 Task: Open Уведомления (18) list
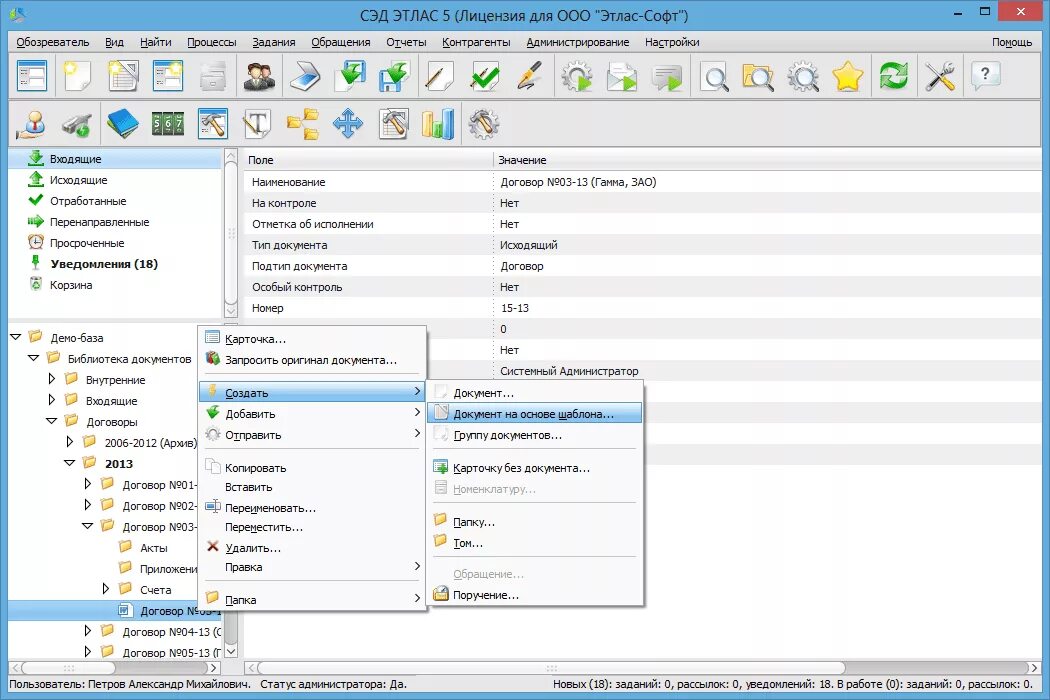[x=104, y=264]
